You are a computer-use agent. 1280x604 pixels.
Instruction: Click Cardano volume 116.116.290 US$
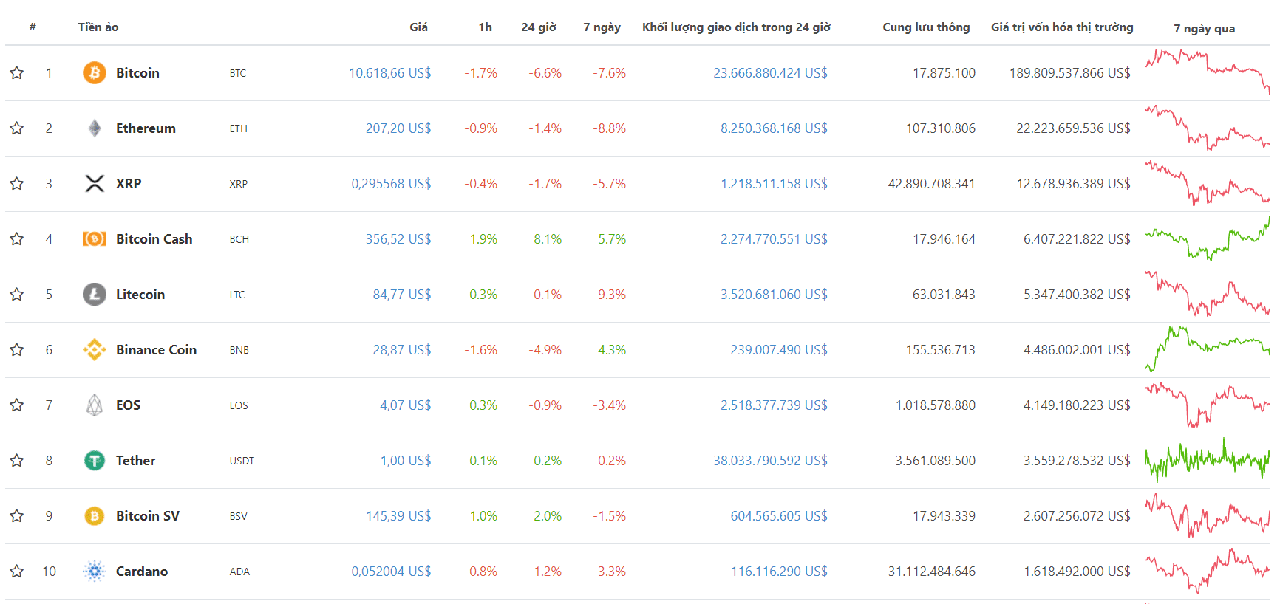pyautogui.click(x=779, y=571)
